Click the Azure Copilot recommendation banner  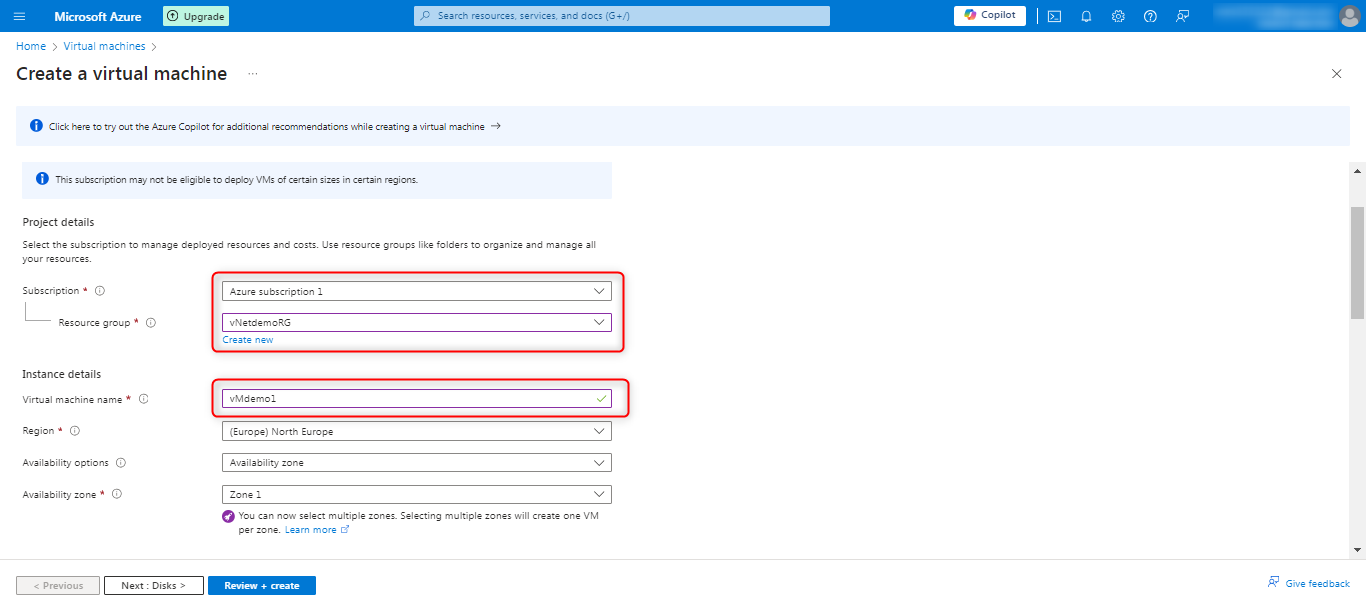click(683, 126)
